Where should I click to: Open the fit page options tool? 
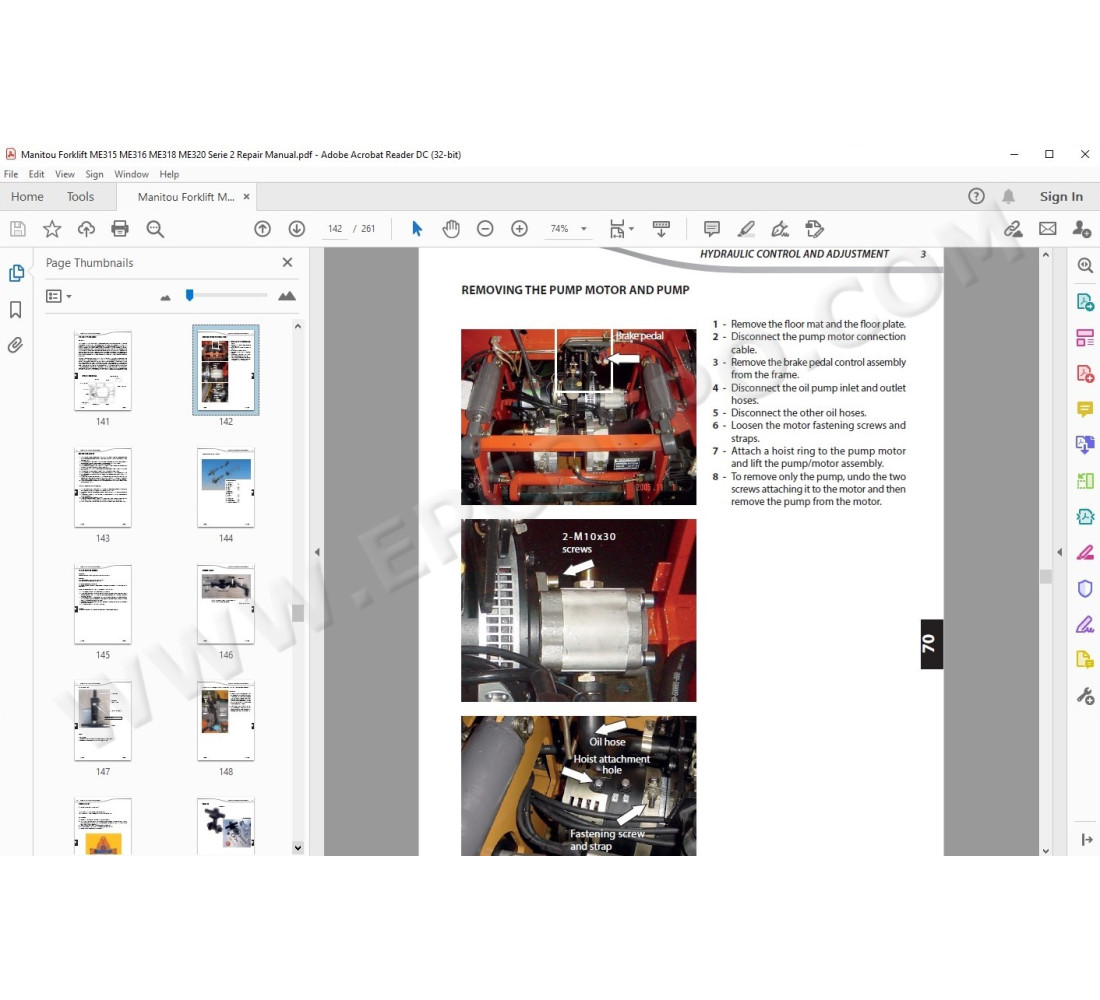click(x=621, y=229)
